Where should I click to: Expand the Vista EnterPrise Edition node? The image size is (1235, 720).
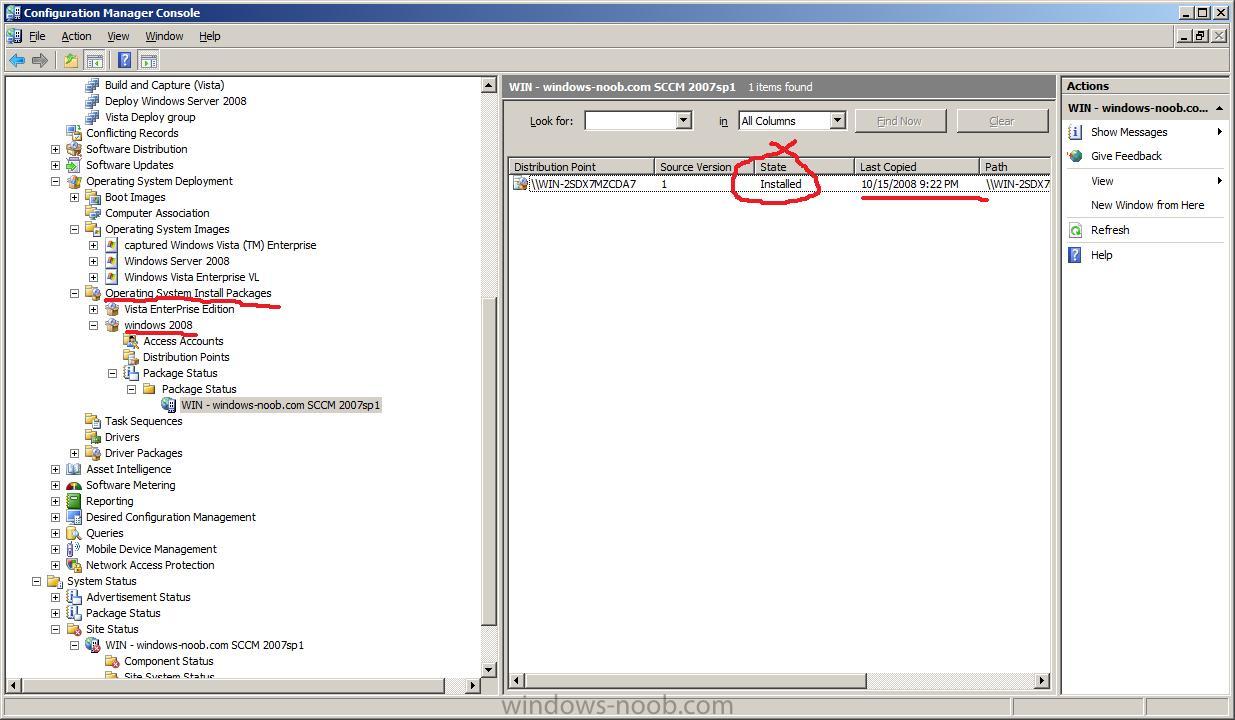point(93,309)
